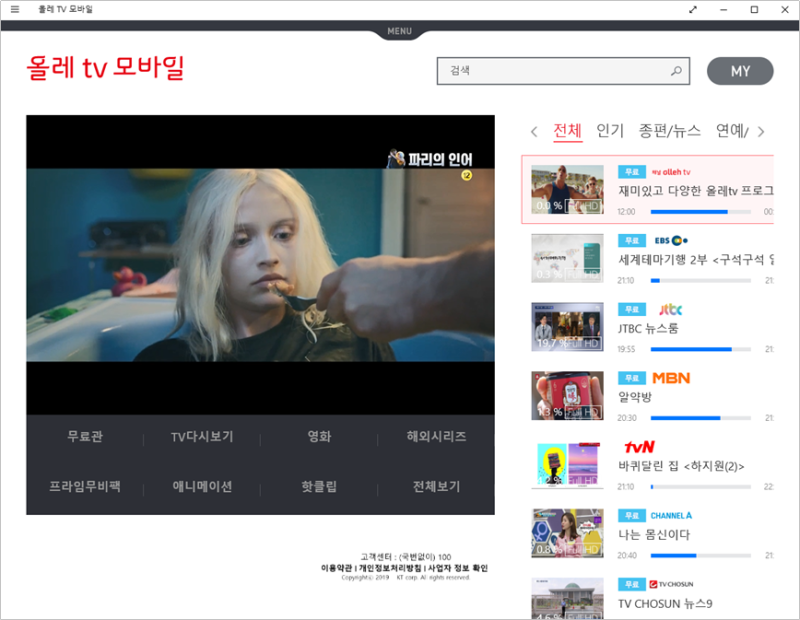Open the 종편/뉴스 tab
This screenshot has height=620, width=800.
[671, 131]
